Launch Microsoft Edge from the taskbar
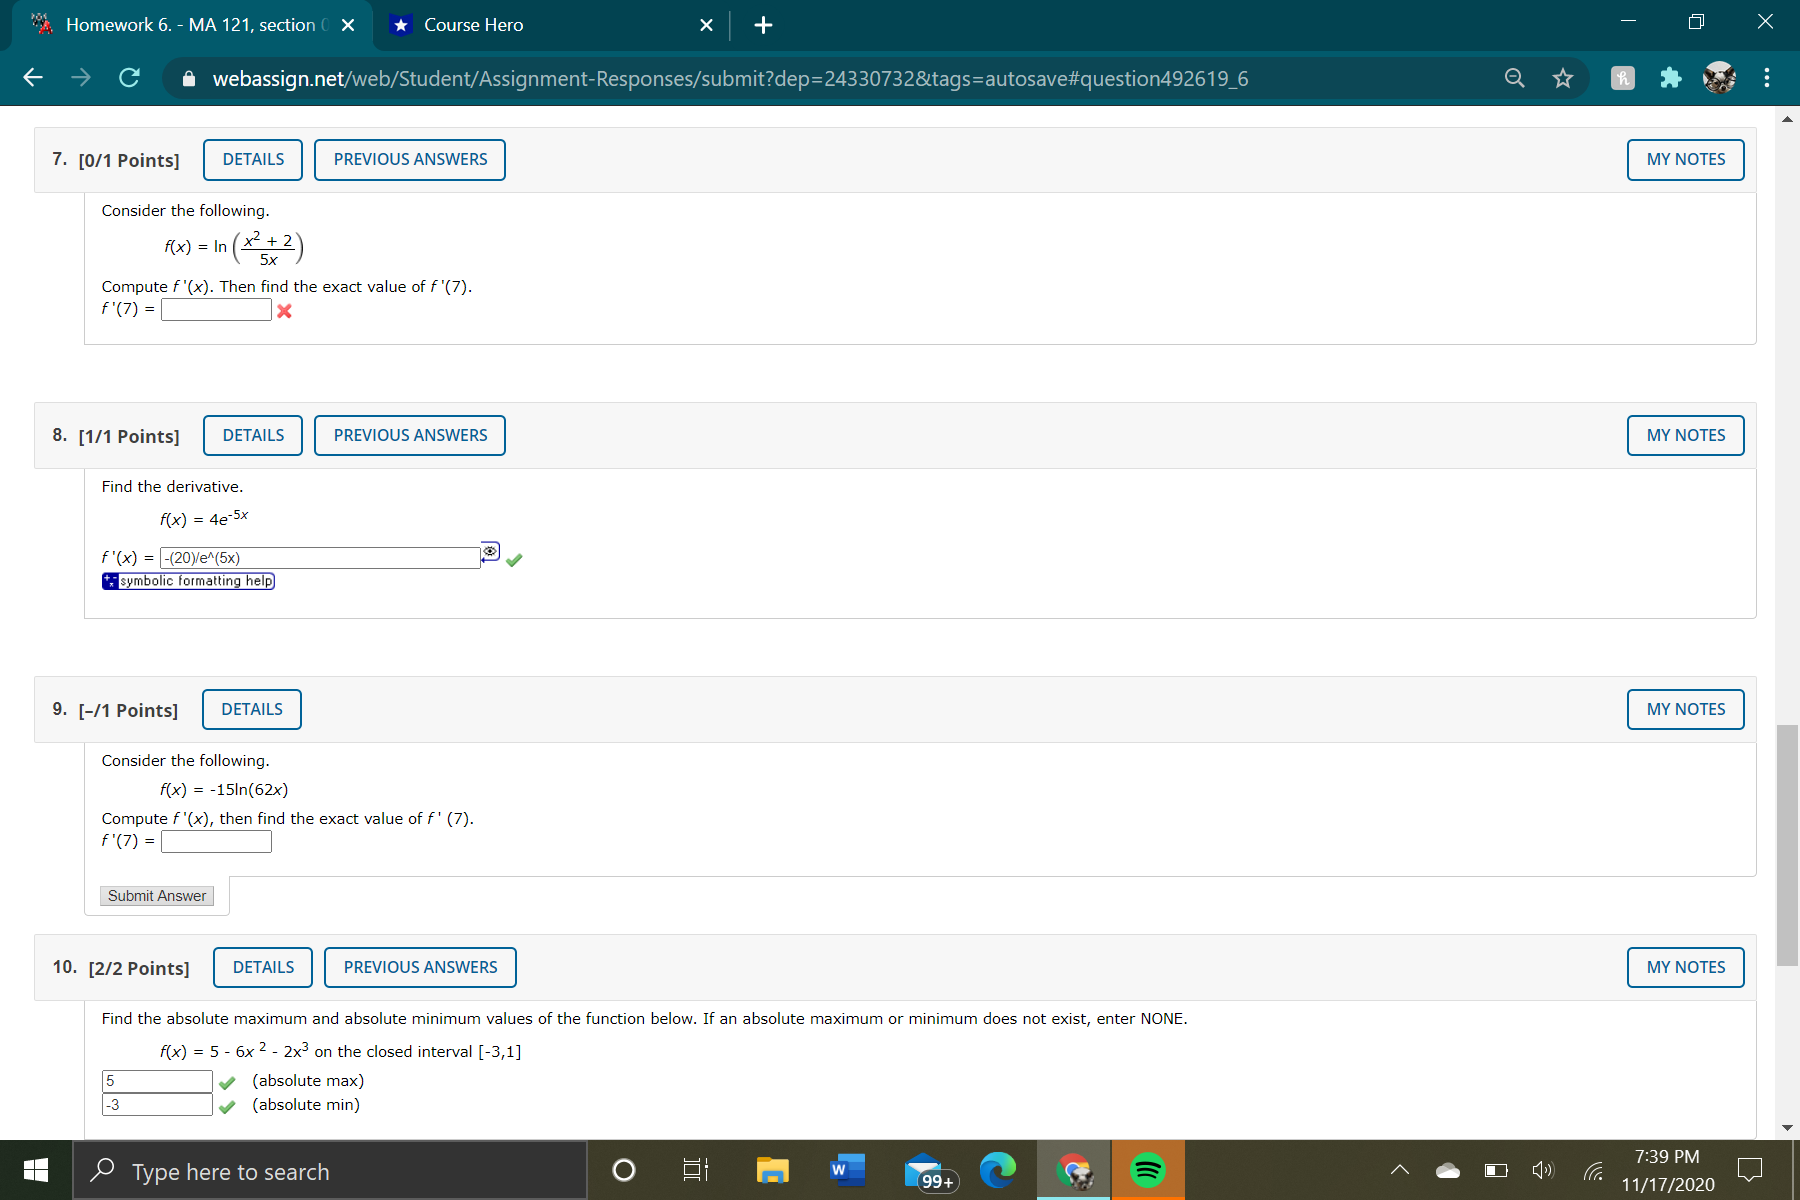 tap(997, 1170)
